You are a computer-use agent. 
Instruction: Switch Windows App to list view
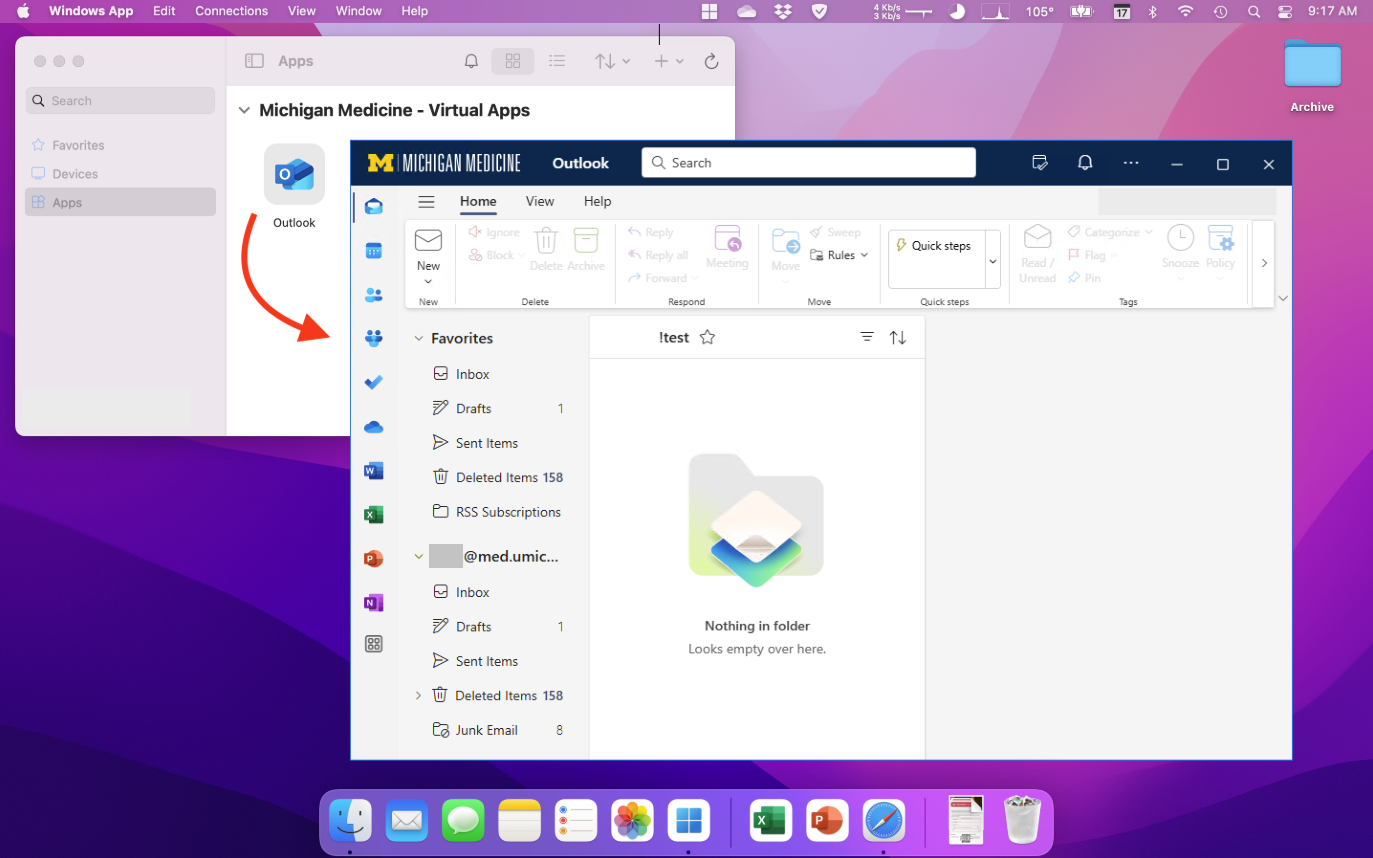click(x=557, y=61)
